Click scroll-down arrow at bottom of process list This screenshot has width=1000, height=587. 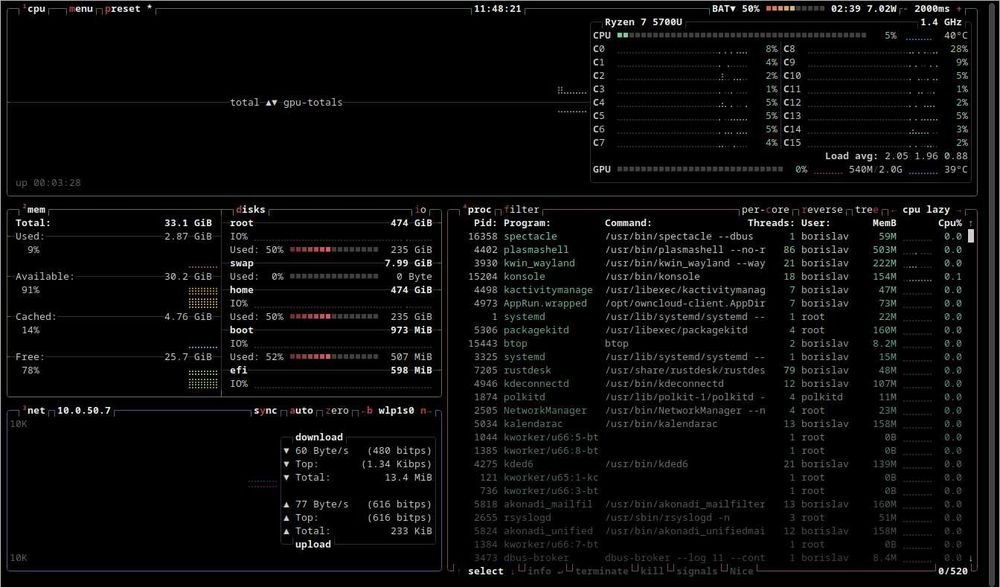pos(971,558)
